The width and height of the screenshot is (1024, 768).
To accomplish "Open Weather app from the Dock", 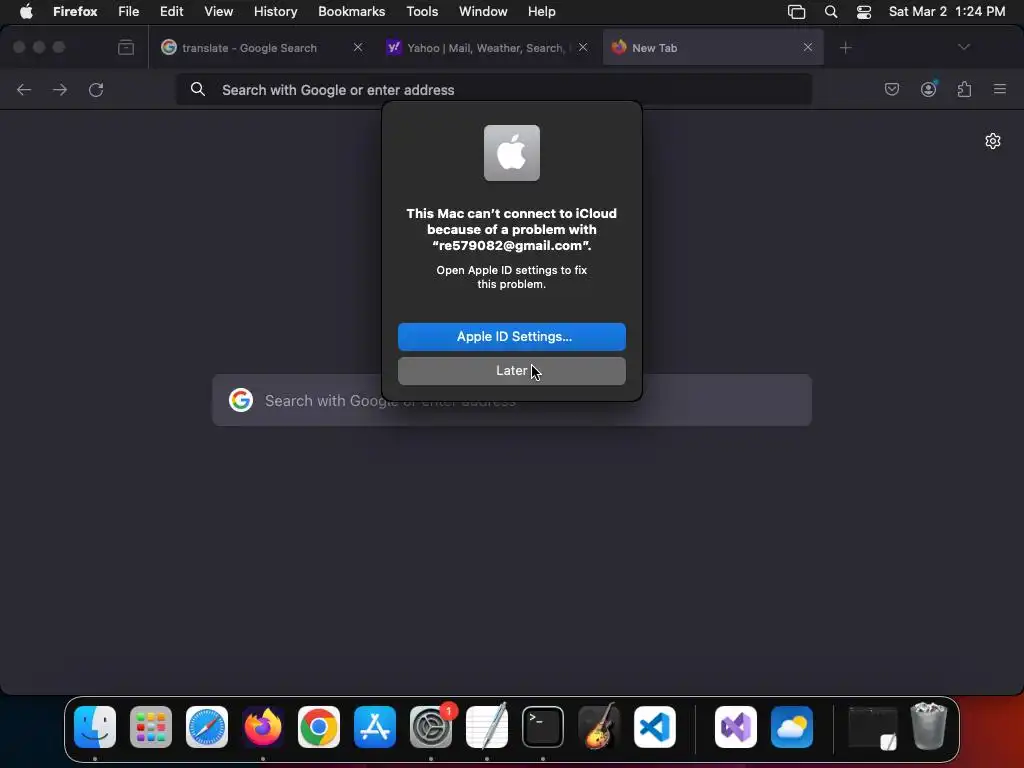I will [x=792, y=727].
